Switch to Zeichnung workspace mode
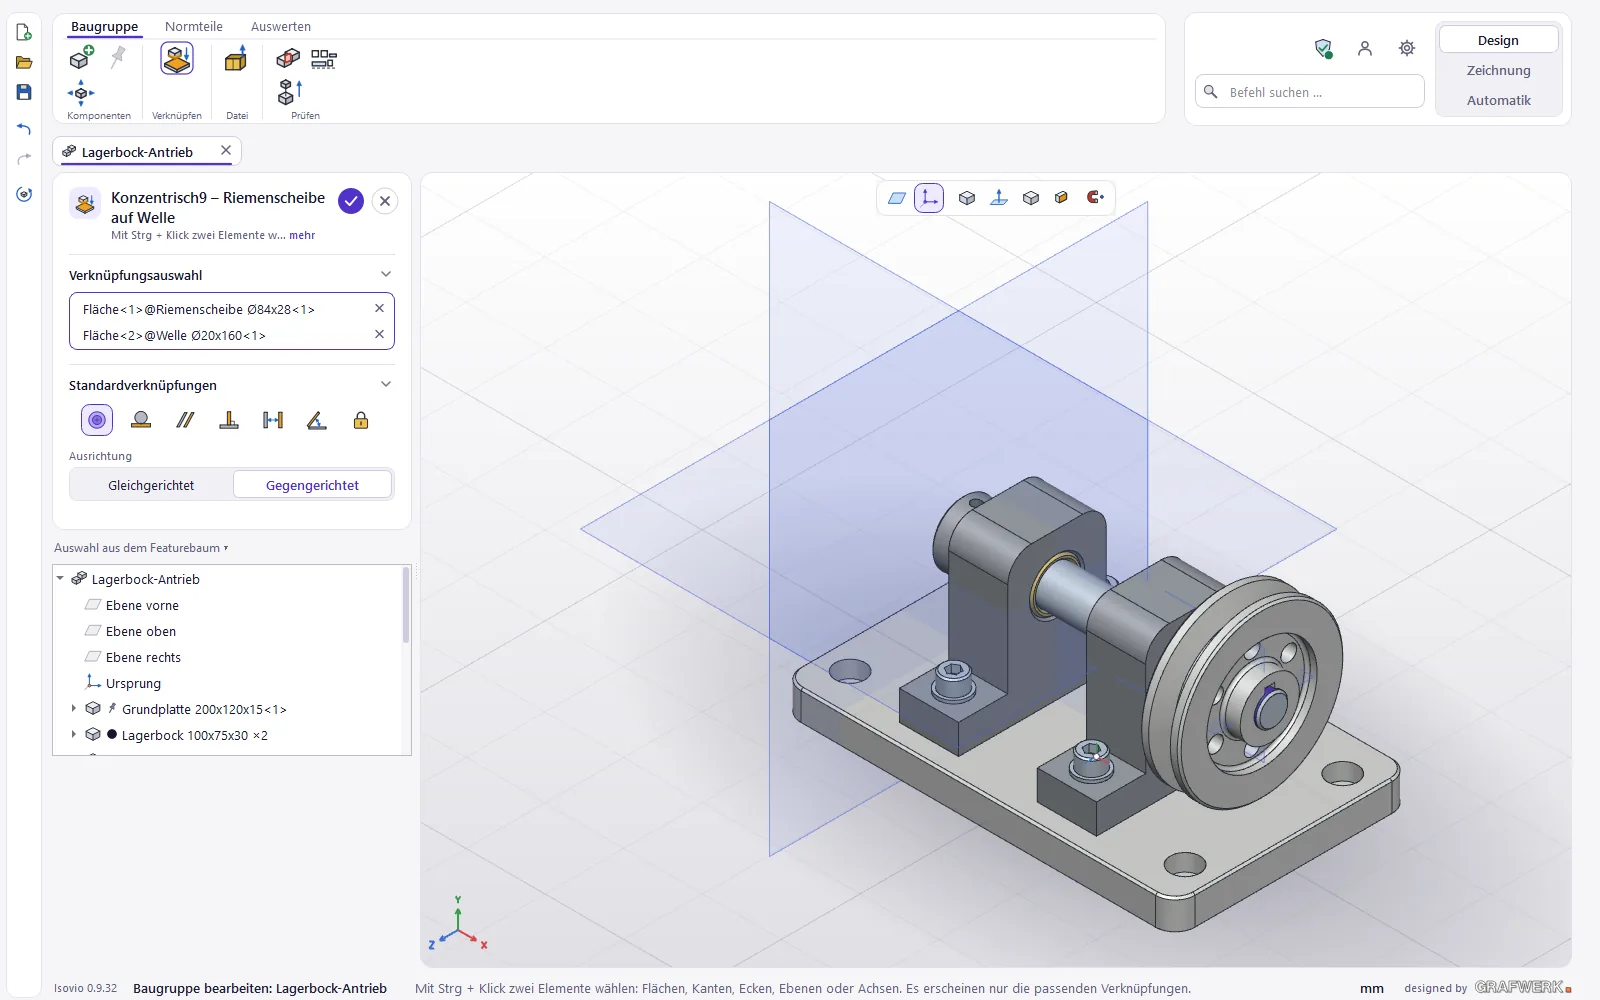The width and height of the screenshot is (1600, 1000). [1498, 70]
